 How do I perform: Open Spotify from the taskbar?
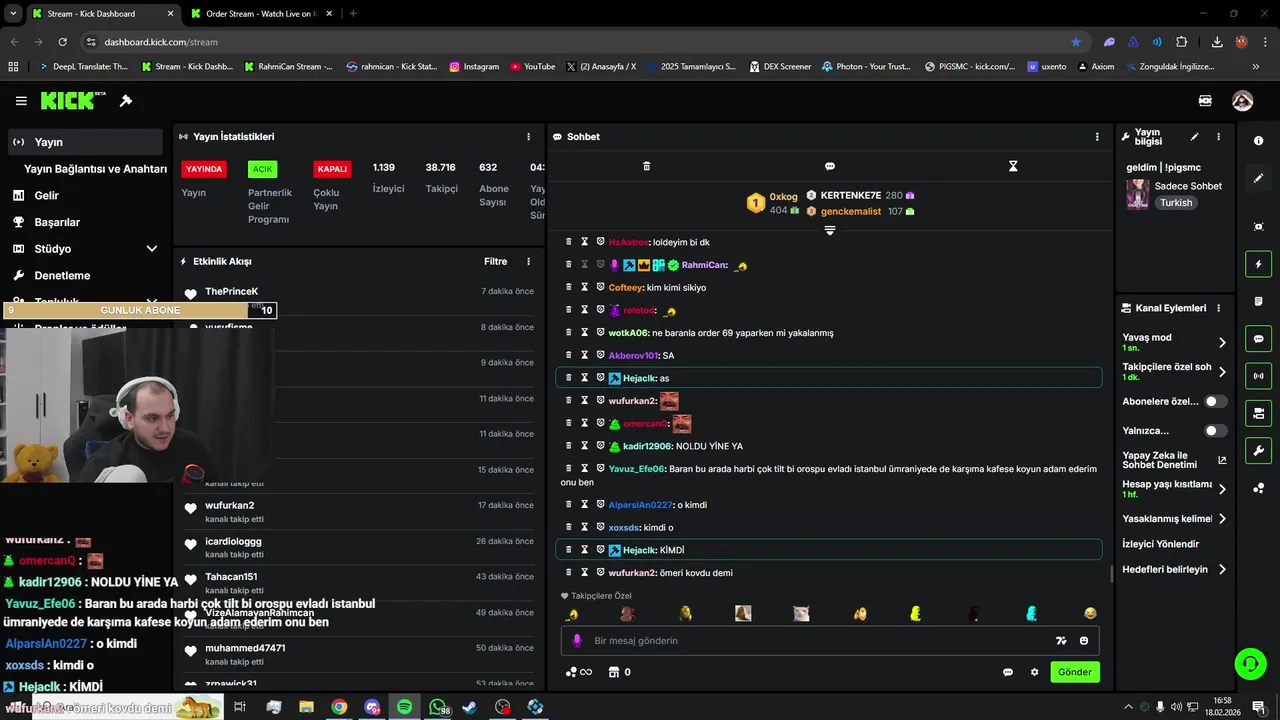coord(404,707)
